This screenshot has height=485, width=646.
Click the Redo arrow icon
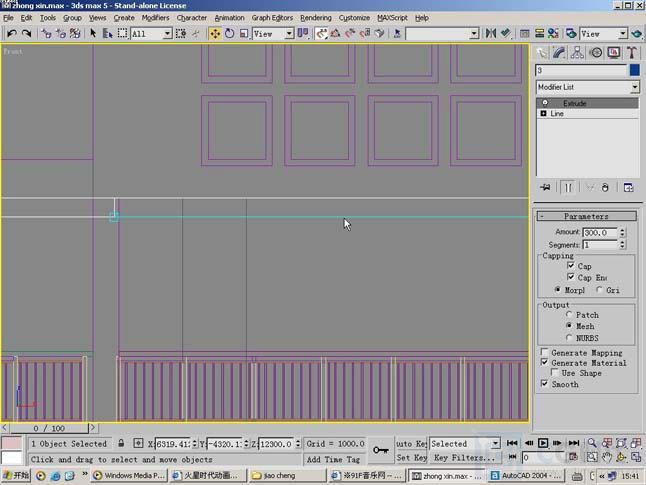[27, 33]
